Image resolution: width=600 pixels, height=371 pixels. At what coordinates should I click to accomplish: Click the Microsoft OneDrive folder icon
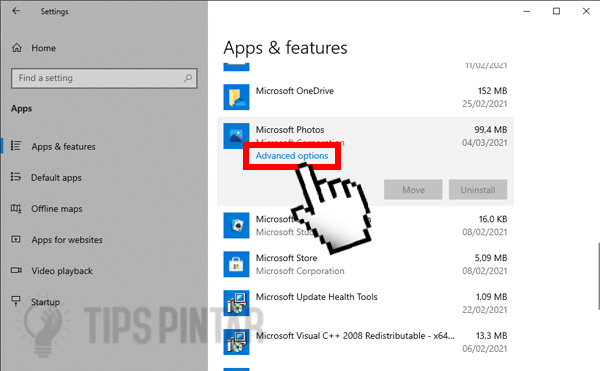[x=236, y=97]
